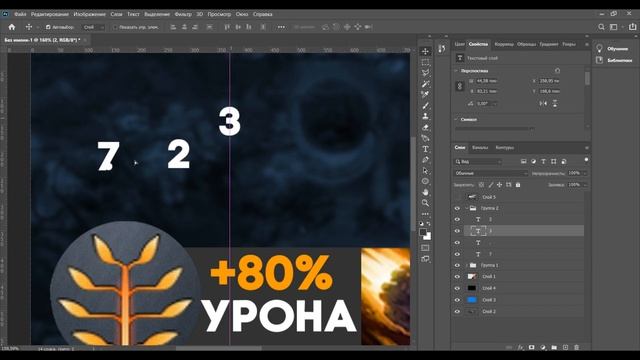Filter layers by type (T) icon
The image size is (640, 360).
coord(543,162)
